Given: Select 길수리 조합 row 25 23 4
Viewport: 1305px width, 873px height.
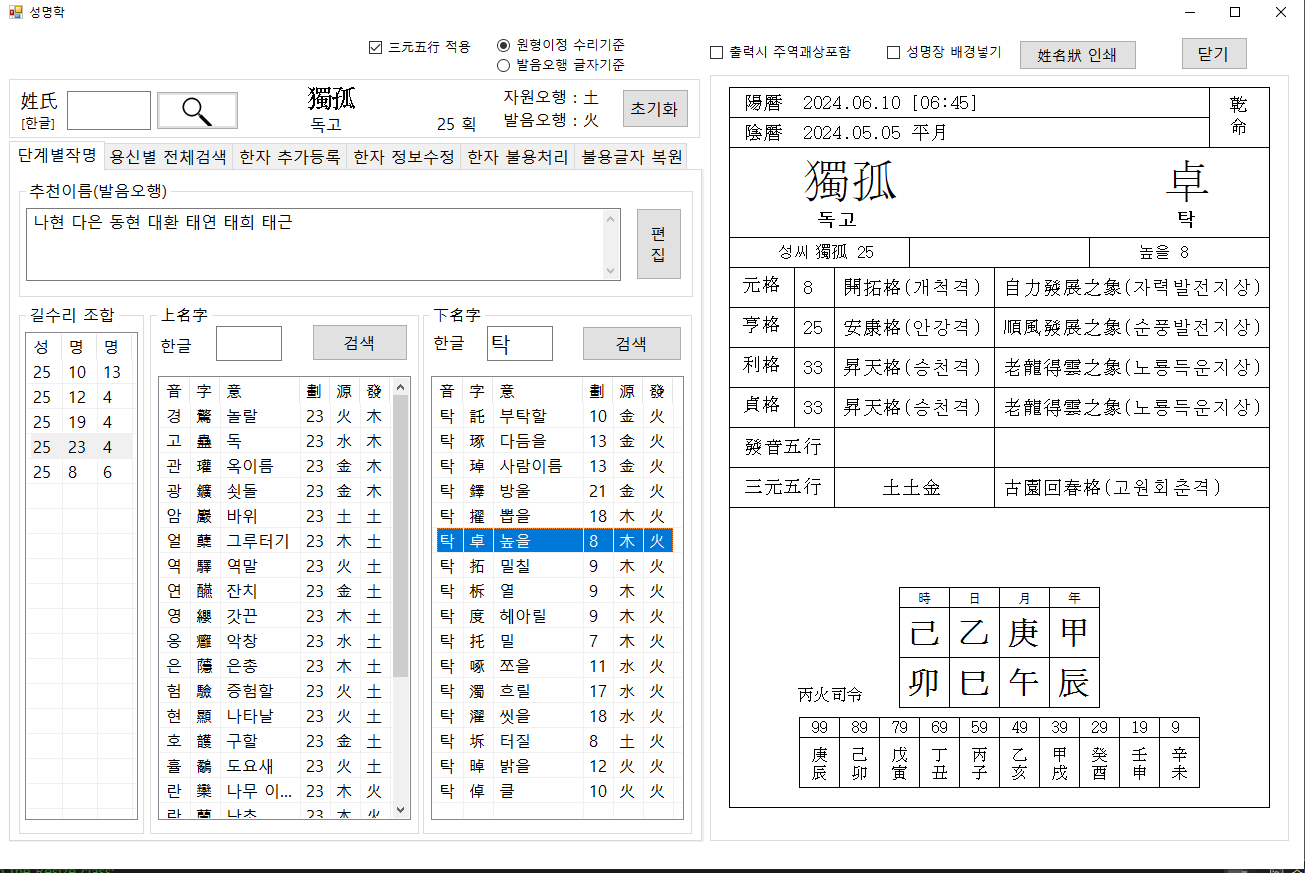Looking at the screenshot, I should point(80,447).
